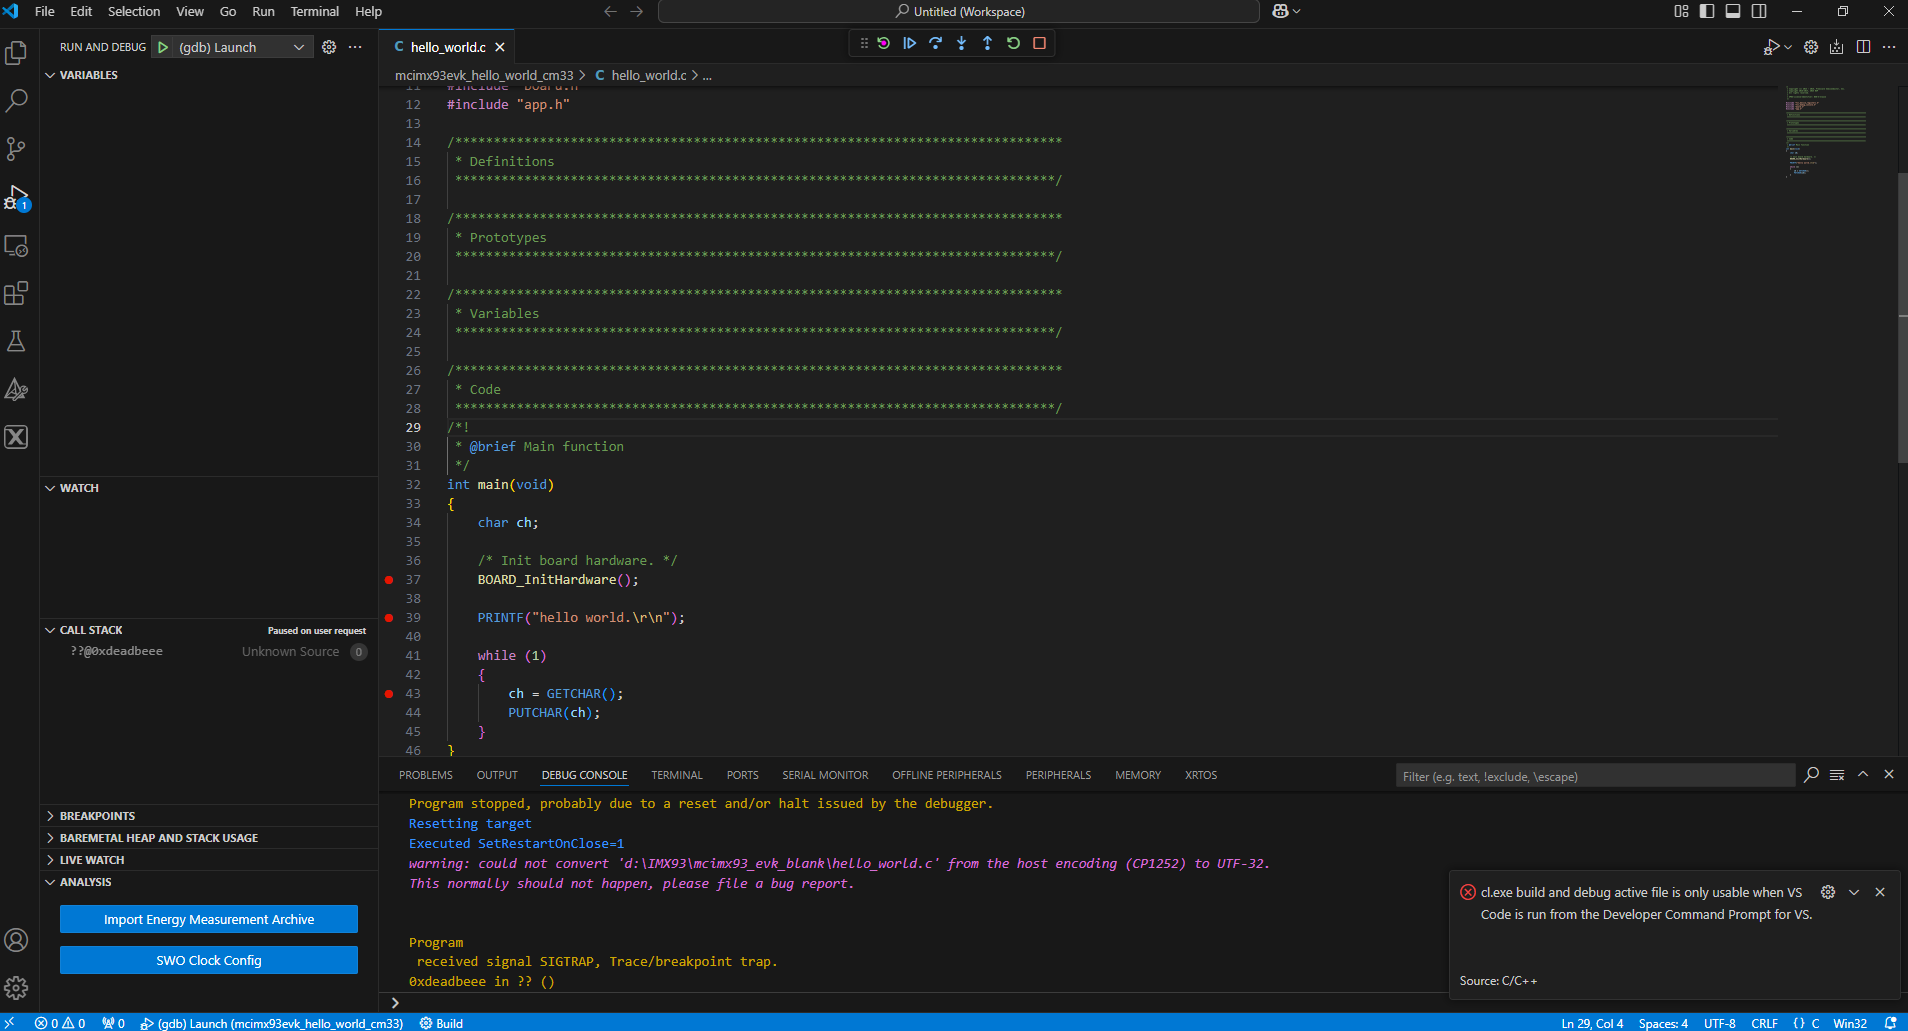1908x1031 pixels.
Task: Open the Extensions view in activity bar
Action: tap(16, 294)
